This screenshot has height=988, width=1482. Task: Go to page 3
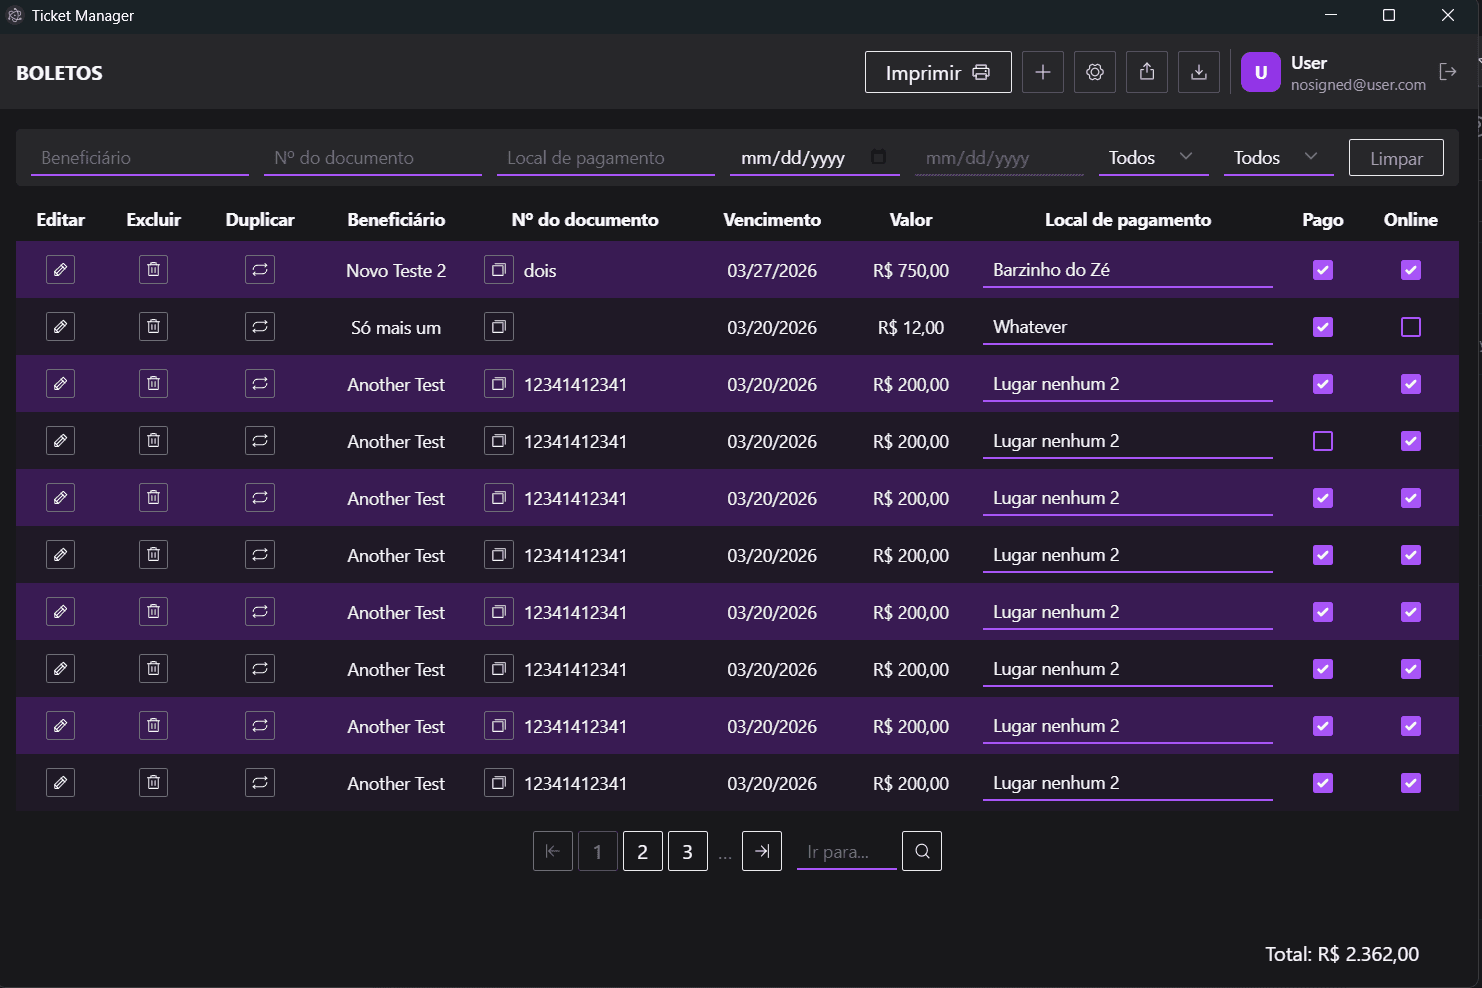(688, 851)
